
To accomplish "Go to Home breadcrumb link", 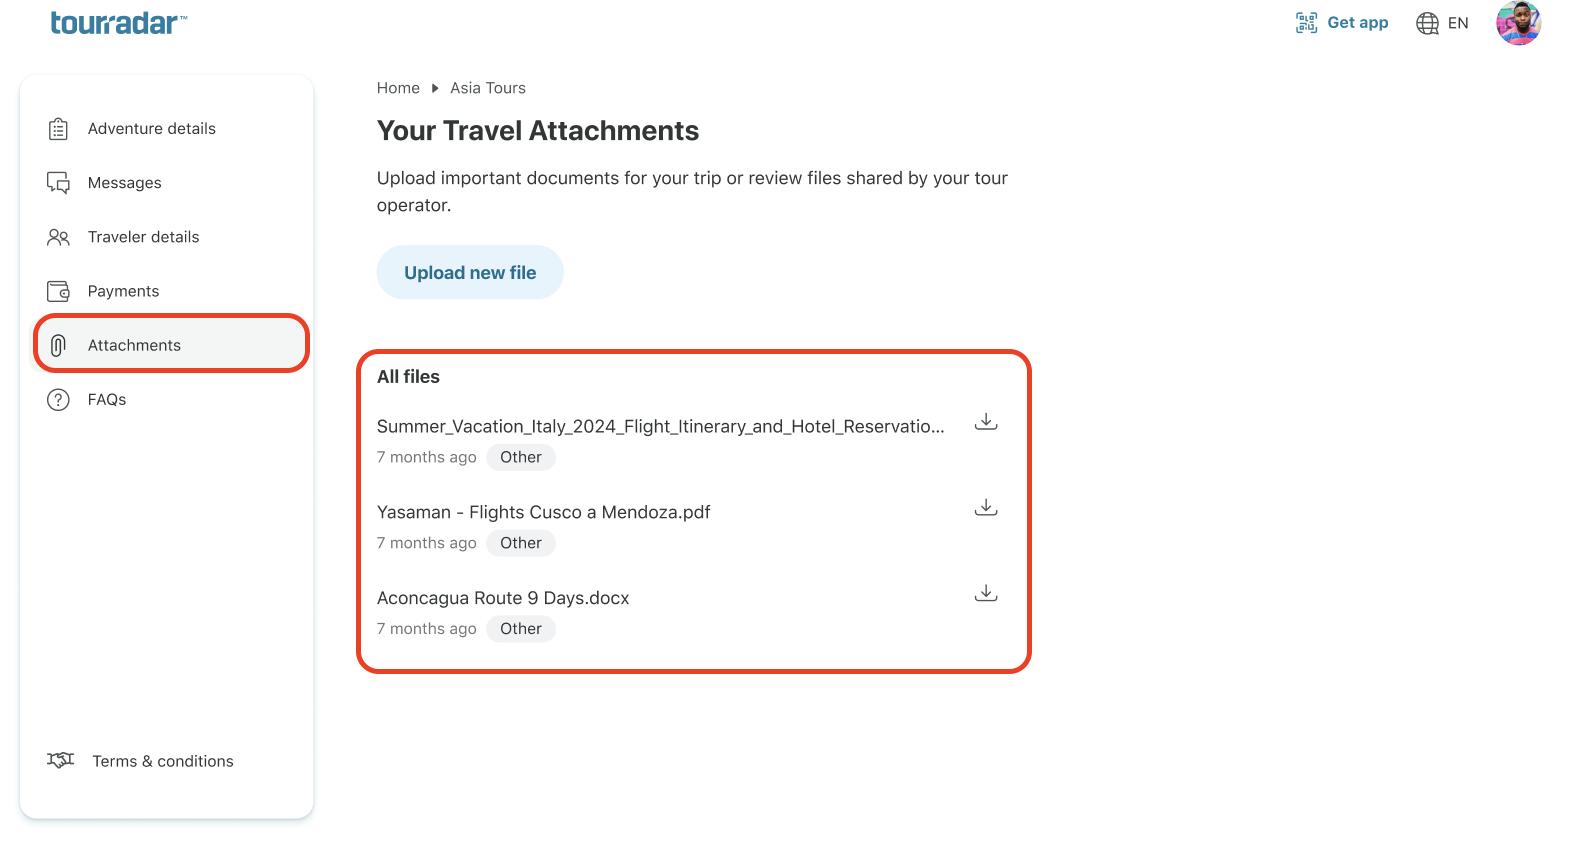I will 398,88.
